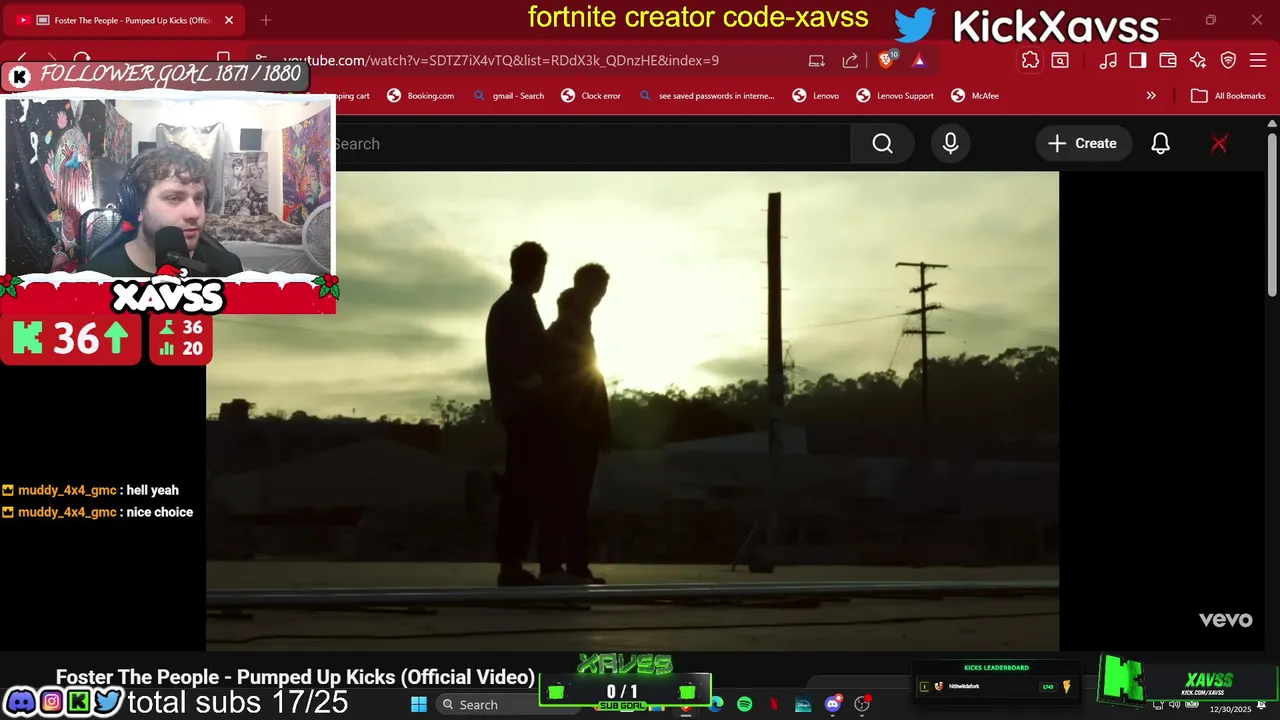Open the Booking.com bookmark
1280x720 pixels.
coord(421,96)
